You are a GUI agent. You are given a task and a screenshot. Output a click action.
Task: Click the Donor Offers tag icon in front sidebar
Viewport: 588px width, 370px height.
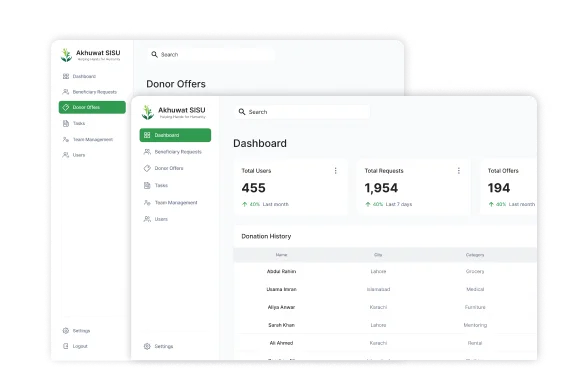[x=147, y=168]
